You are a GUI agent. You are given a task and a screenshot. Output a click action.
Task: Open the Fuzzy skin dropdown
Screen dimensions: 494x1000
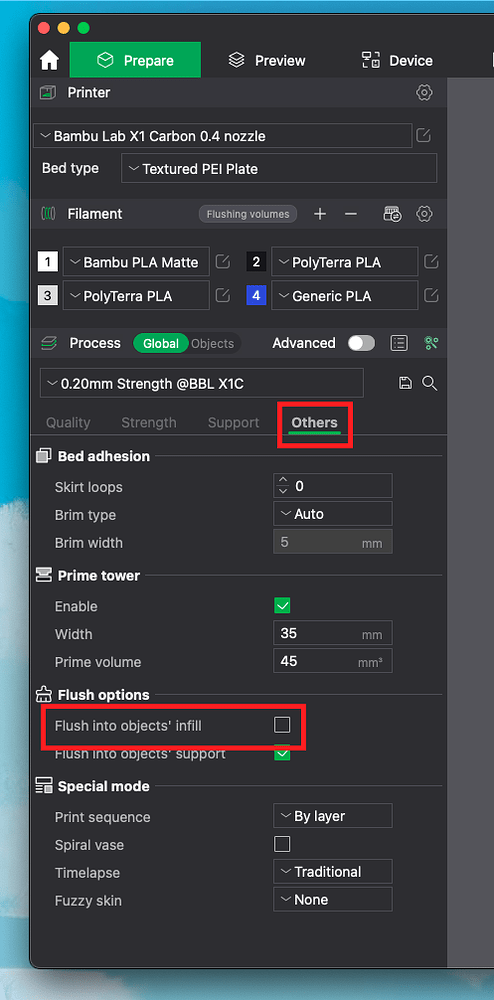click(x=333, y=899)
